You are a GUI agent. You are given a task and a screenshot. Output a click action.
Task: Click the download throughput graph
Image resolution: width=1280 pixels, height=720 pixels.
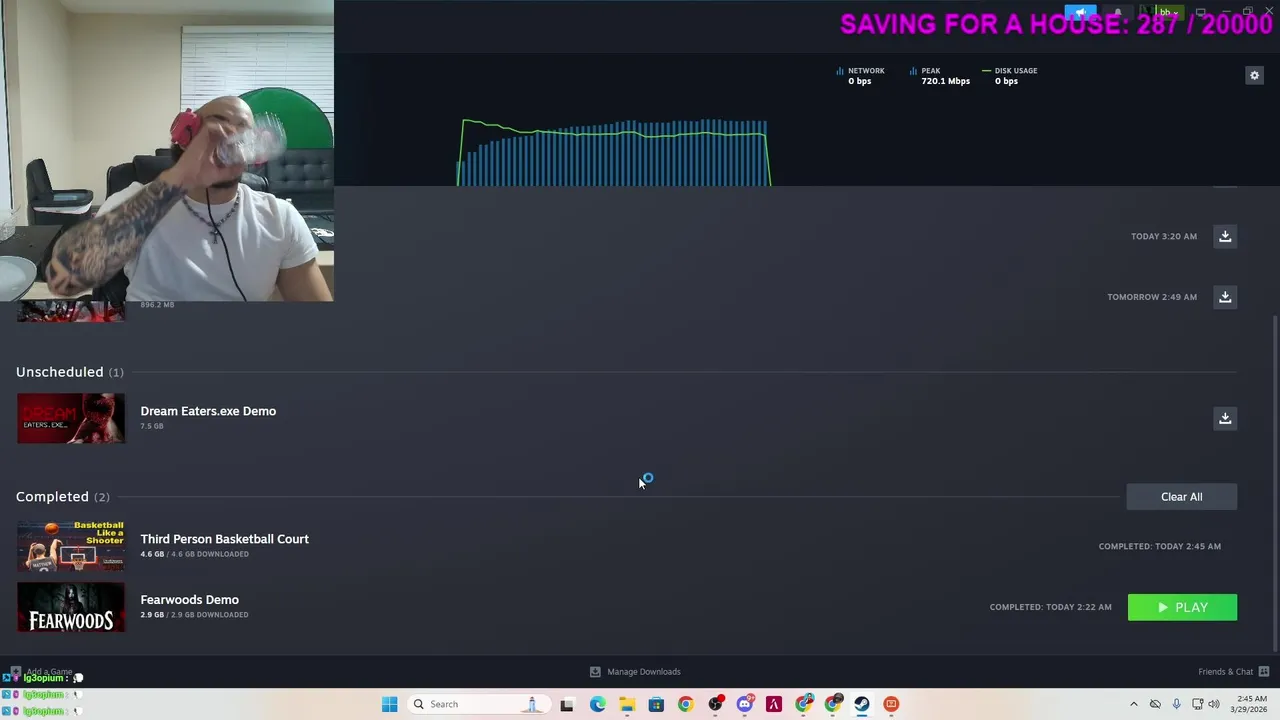[x=613, y=152]
